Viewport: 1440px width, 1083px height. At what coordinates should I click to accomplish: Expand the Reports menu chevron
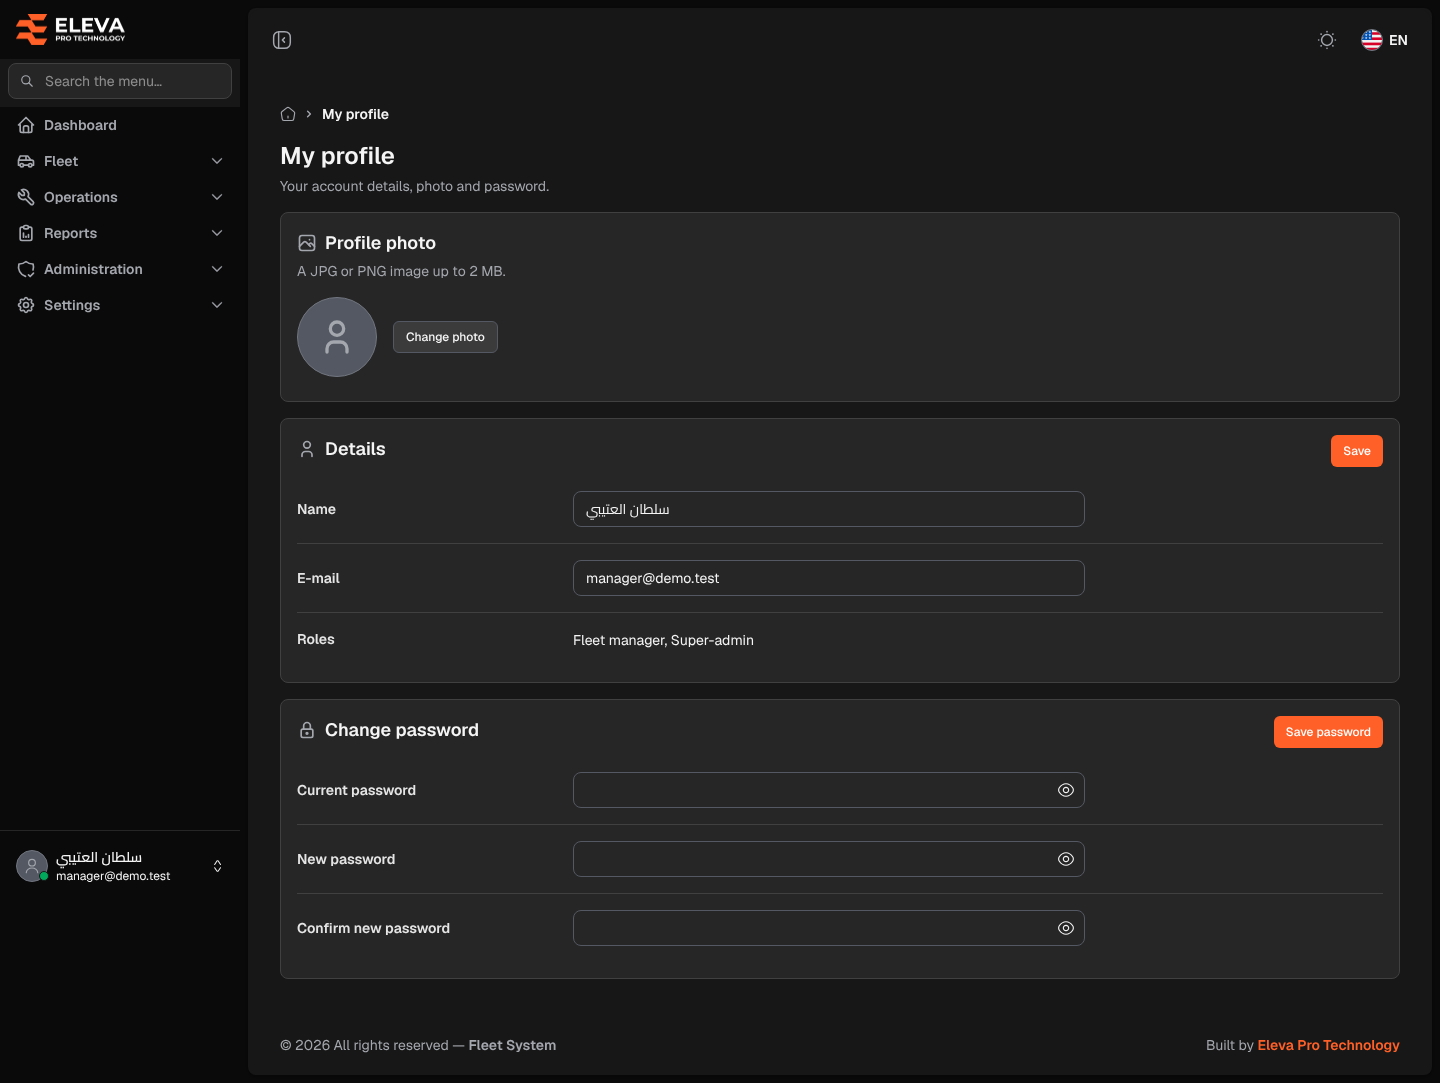(217, 233)
